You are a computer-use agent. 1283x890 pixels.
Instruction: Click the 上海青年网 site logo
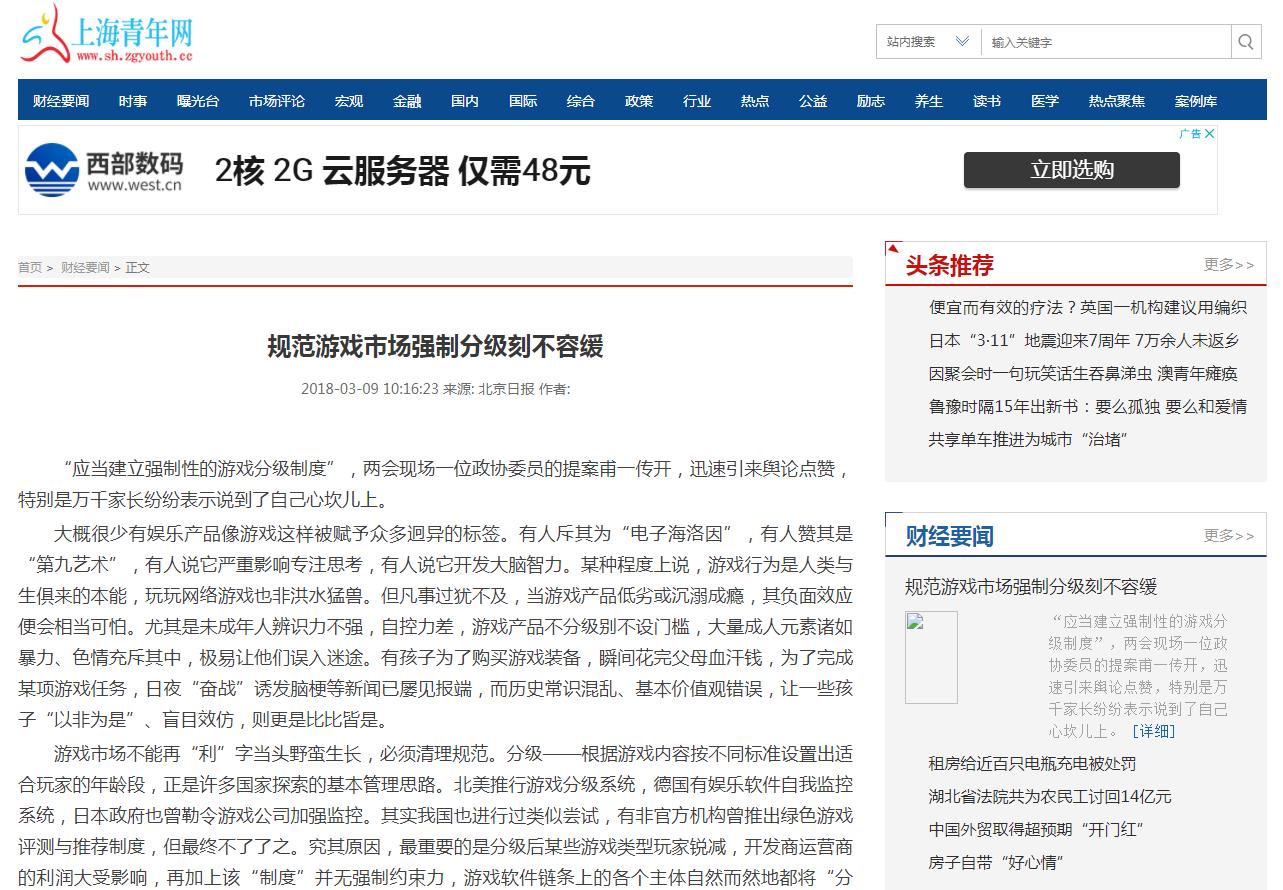(x=106, y=34)
